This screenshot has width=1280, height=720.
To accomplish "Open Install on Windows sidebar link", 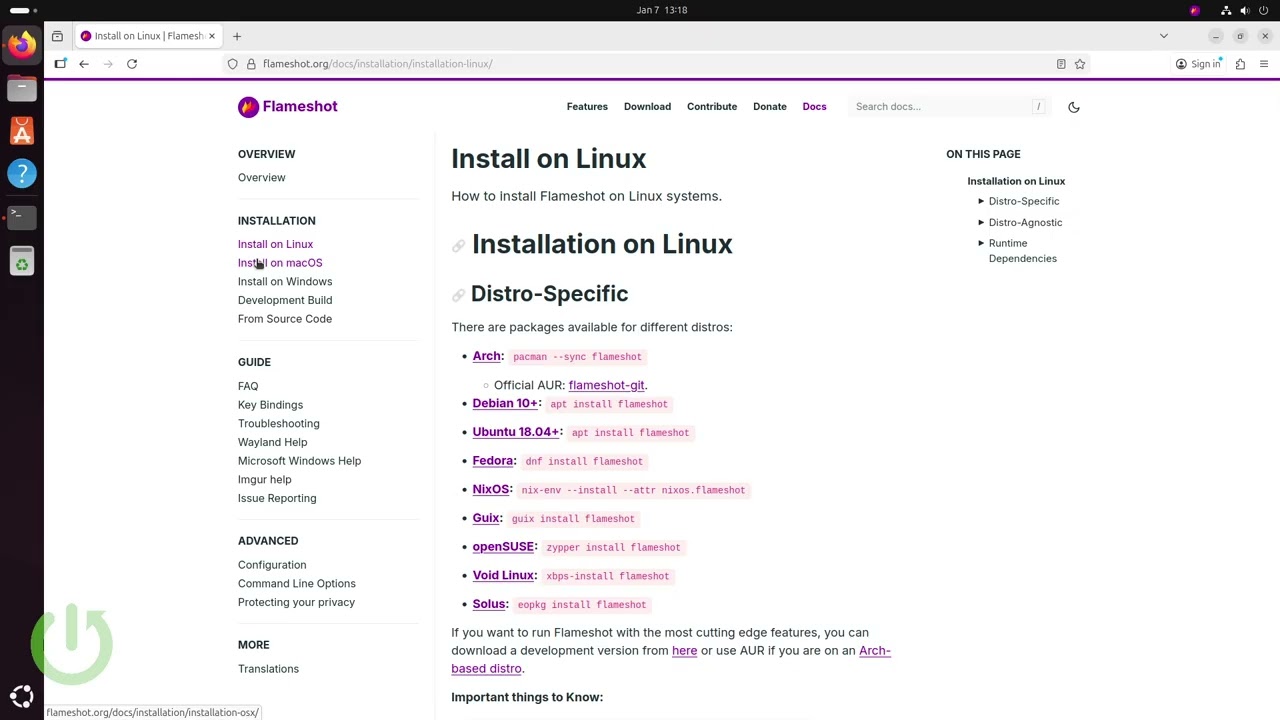I will click(x=285, y=281).
